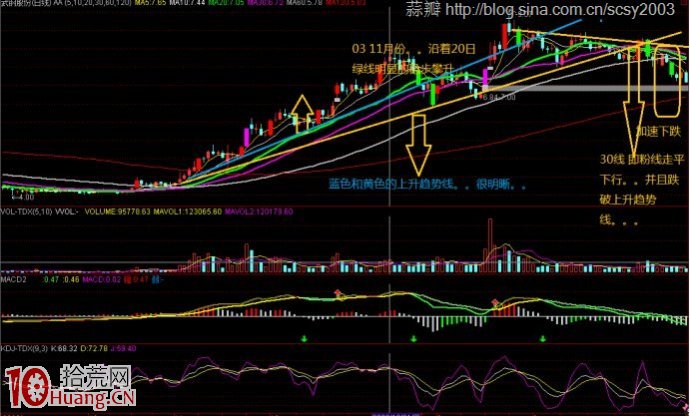The image size is (690, 417).
Task: Click the white MA10 value in header
Action: coord(187,3)
